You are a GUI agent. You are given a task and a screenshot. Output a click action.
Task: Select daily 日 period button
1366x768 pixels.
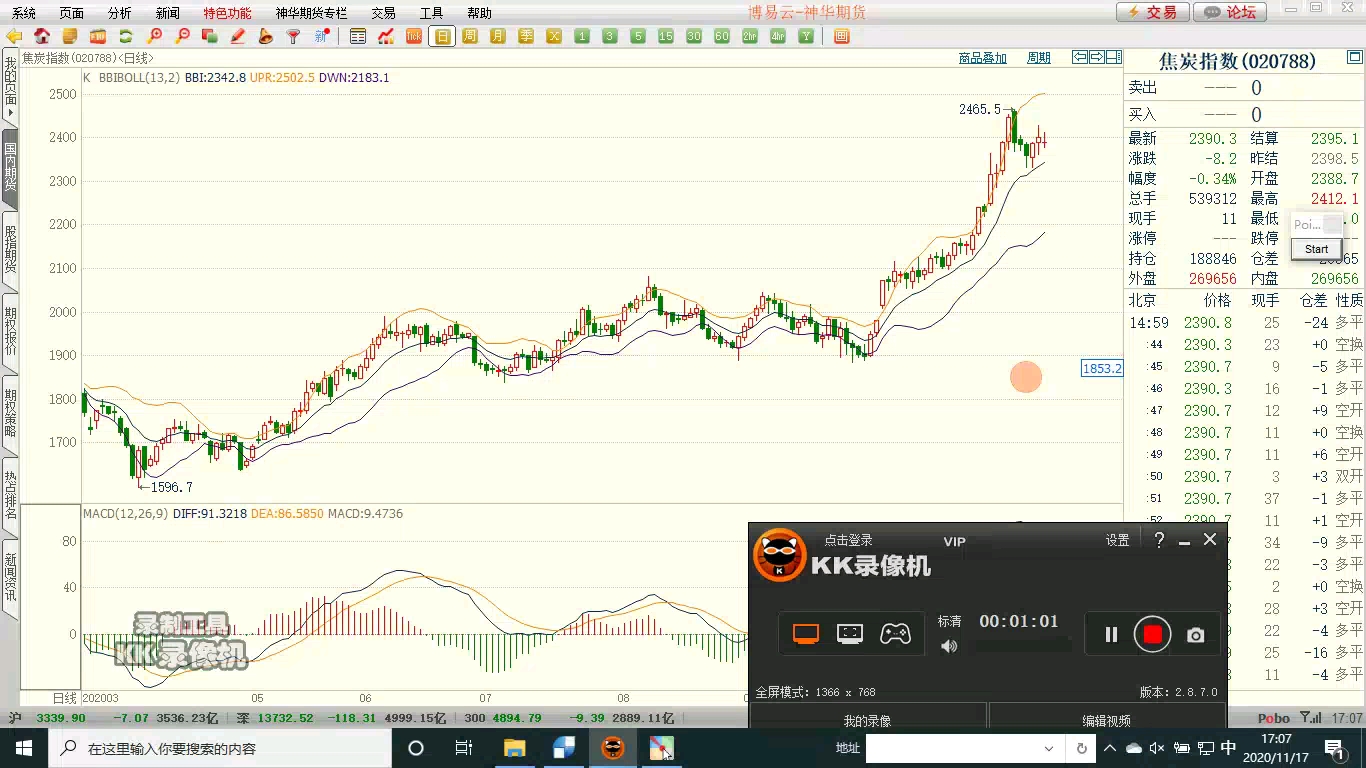point(442,36)
